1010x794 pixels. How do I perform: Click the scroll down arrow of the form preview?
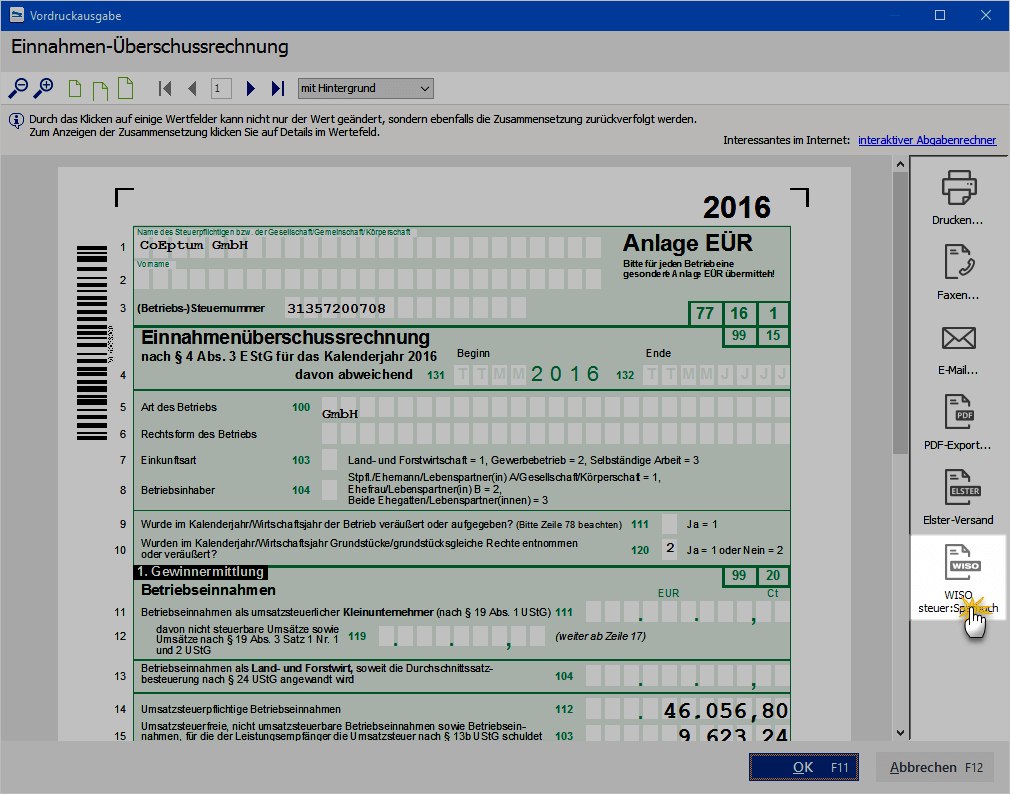coord(900,733)
